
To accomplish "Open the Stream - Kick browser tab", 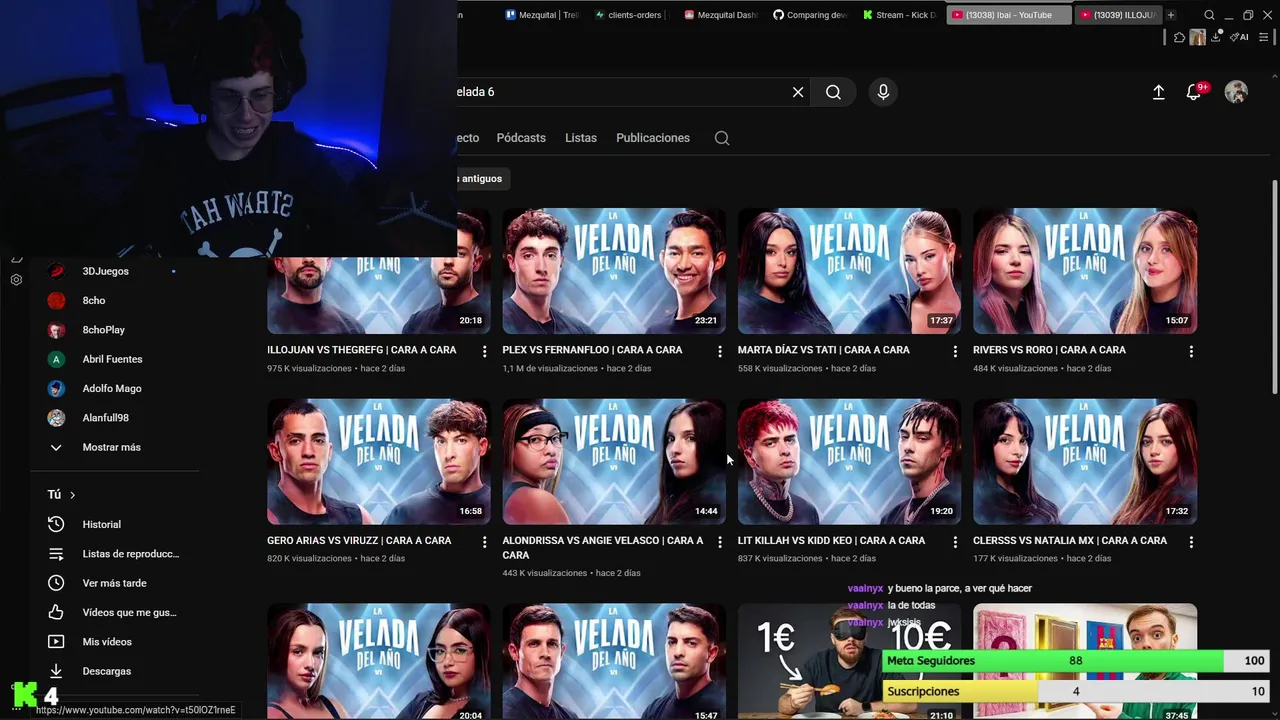I will pyautogui.click(x=898, y=15).
